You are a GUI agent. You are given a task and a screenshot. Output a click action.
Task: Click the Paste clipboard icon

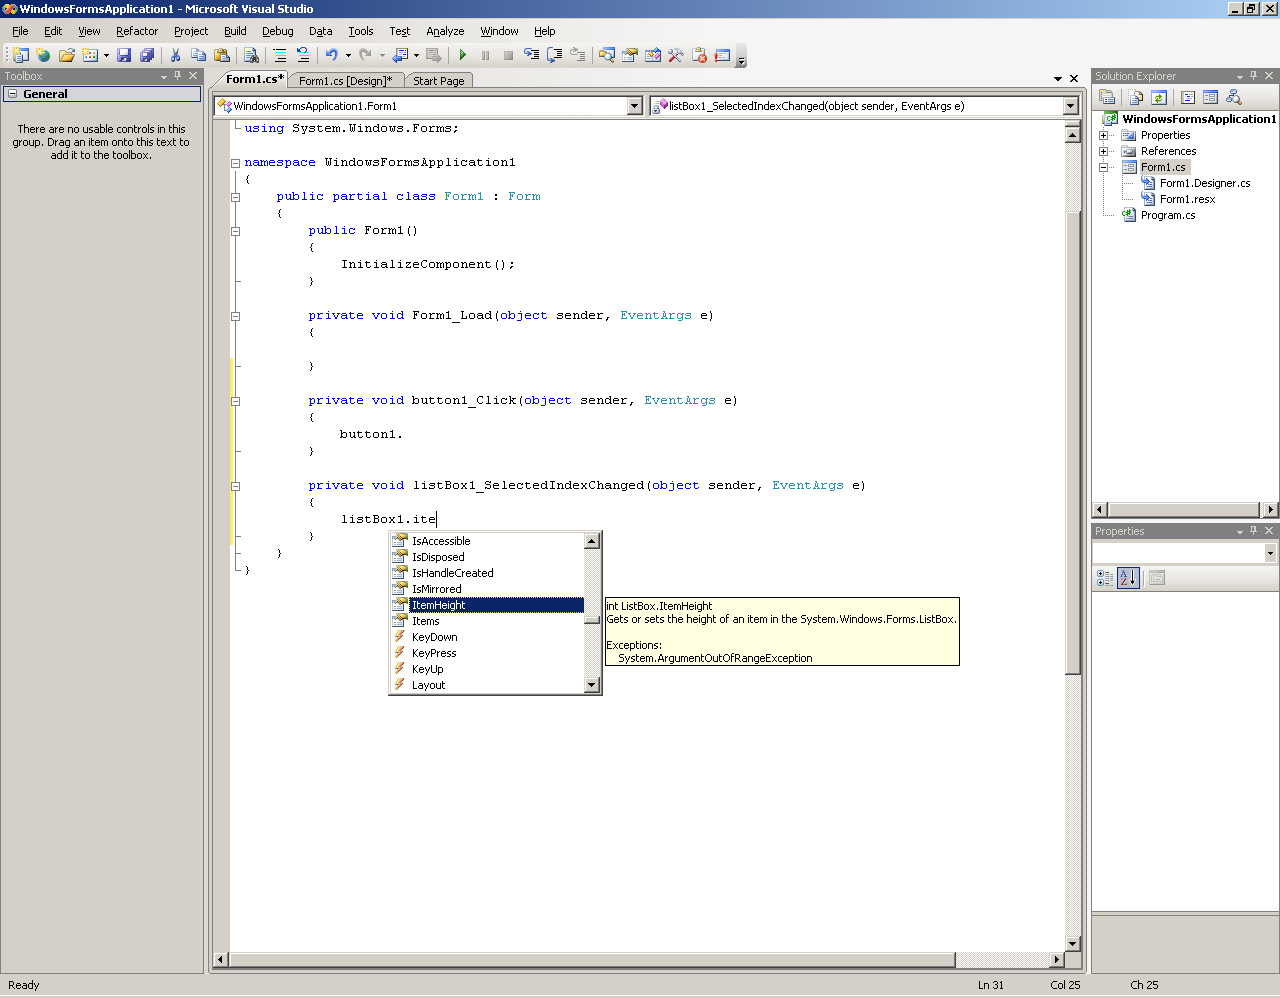tap(222, 55)
